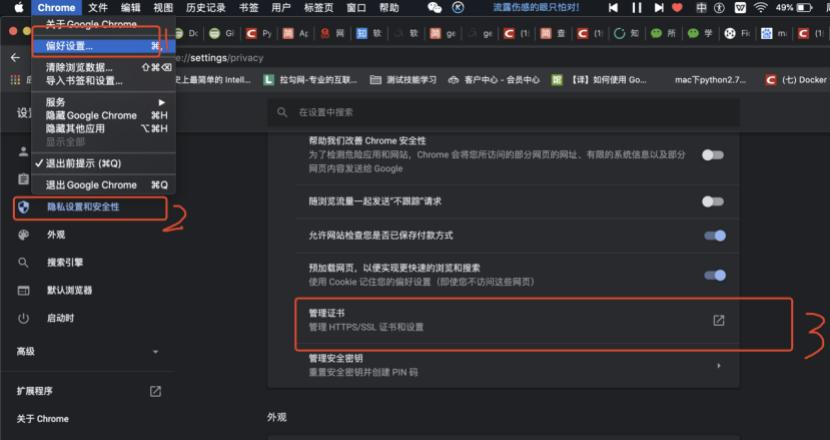
Task: Select 启动时 in settings sidebar
Action: click(60, 318)
